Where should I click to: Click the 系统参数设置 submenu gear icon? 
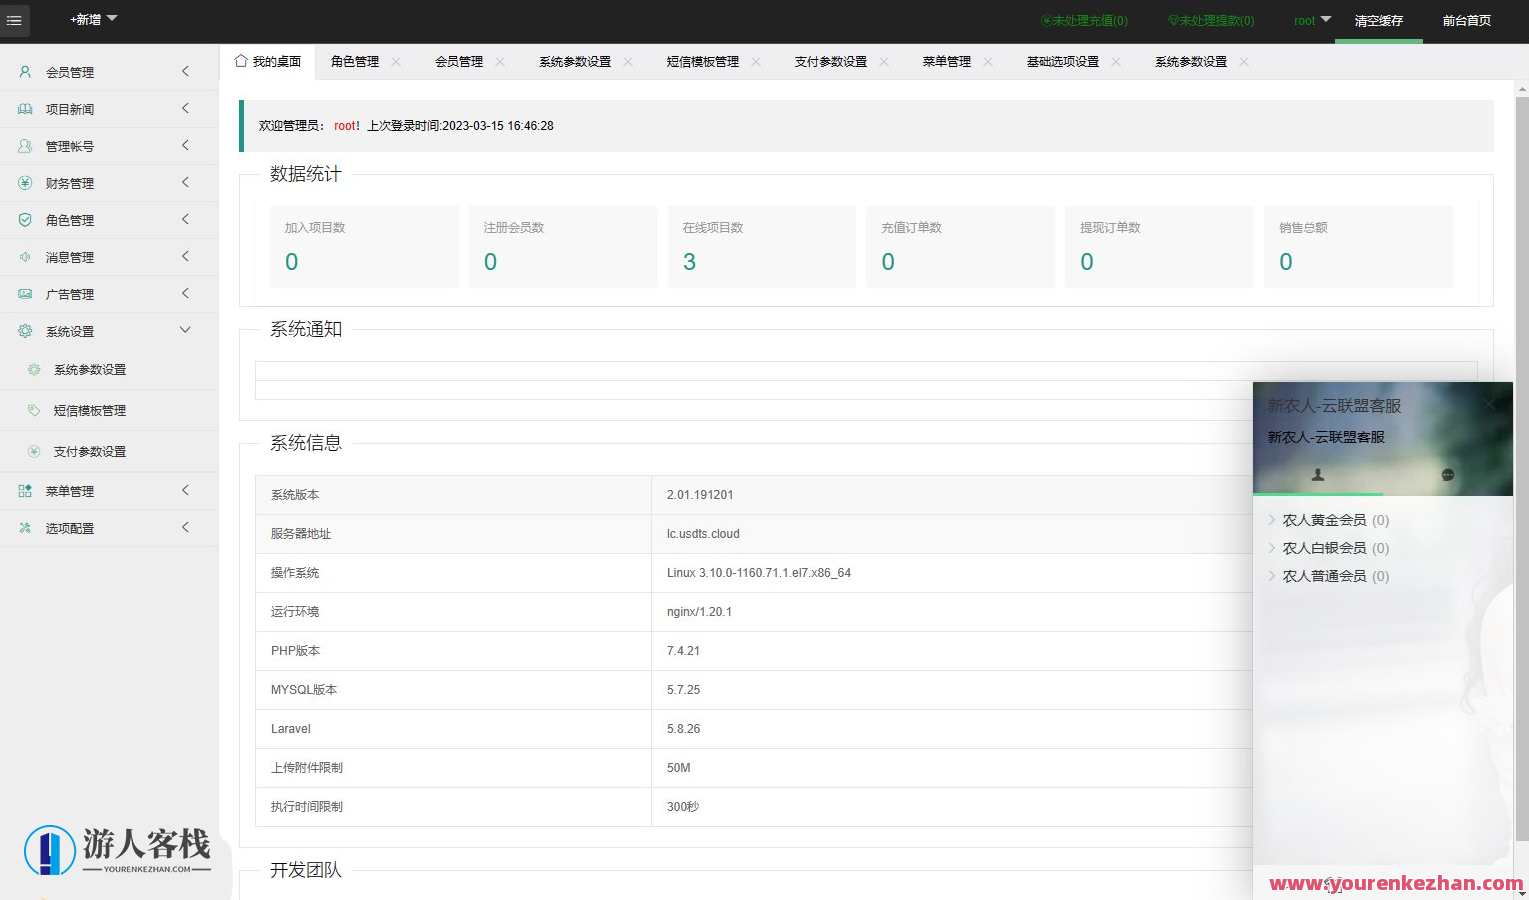click(34, 369)
